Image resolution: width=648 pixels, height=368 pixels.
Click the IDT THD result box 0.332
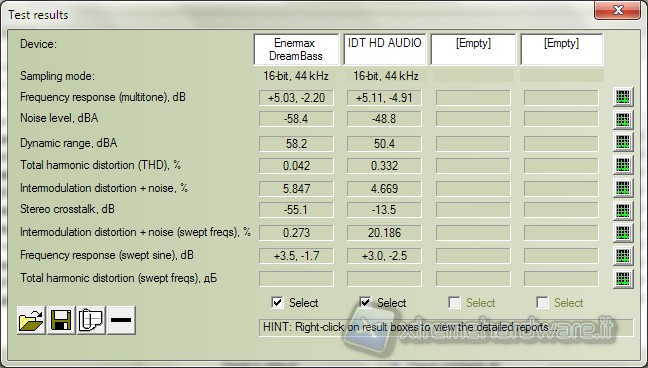point(384,166)
